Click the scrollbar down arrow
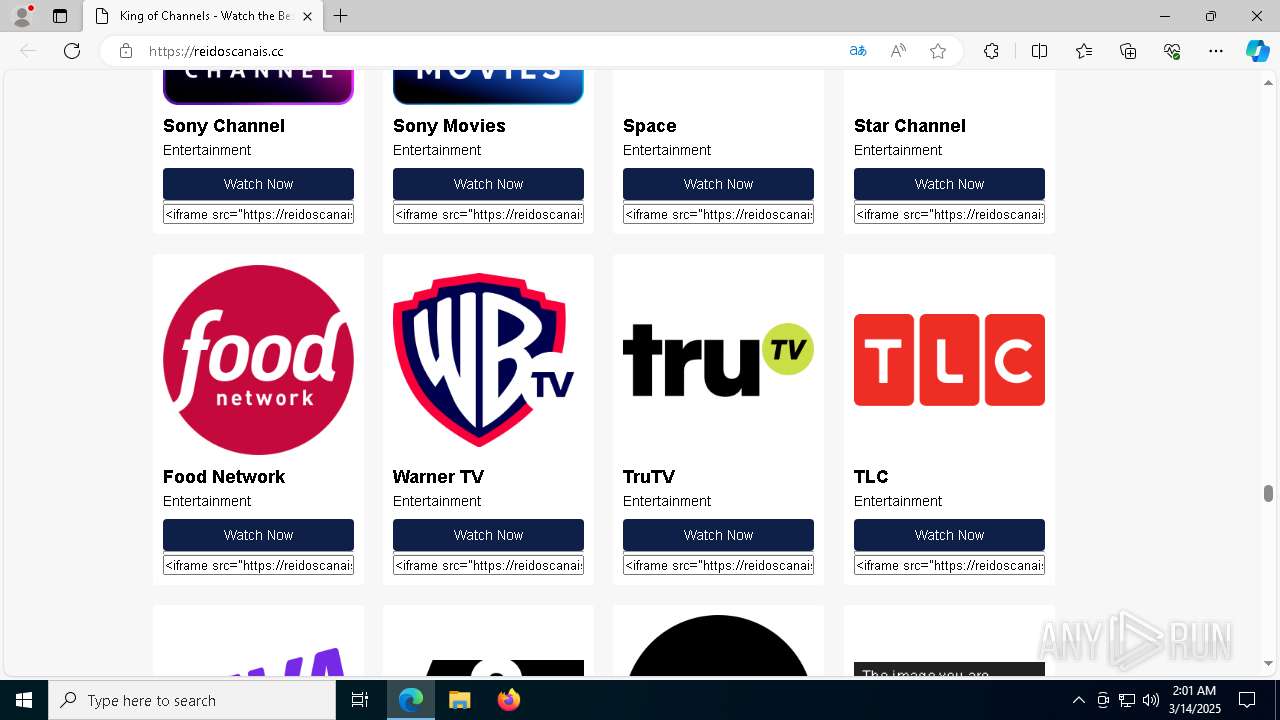Image resolution: width=1280 pixels, height=720 pixels. point(1268,663)
